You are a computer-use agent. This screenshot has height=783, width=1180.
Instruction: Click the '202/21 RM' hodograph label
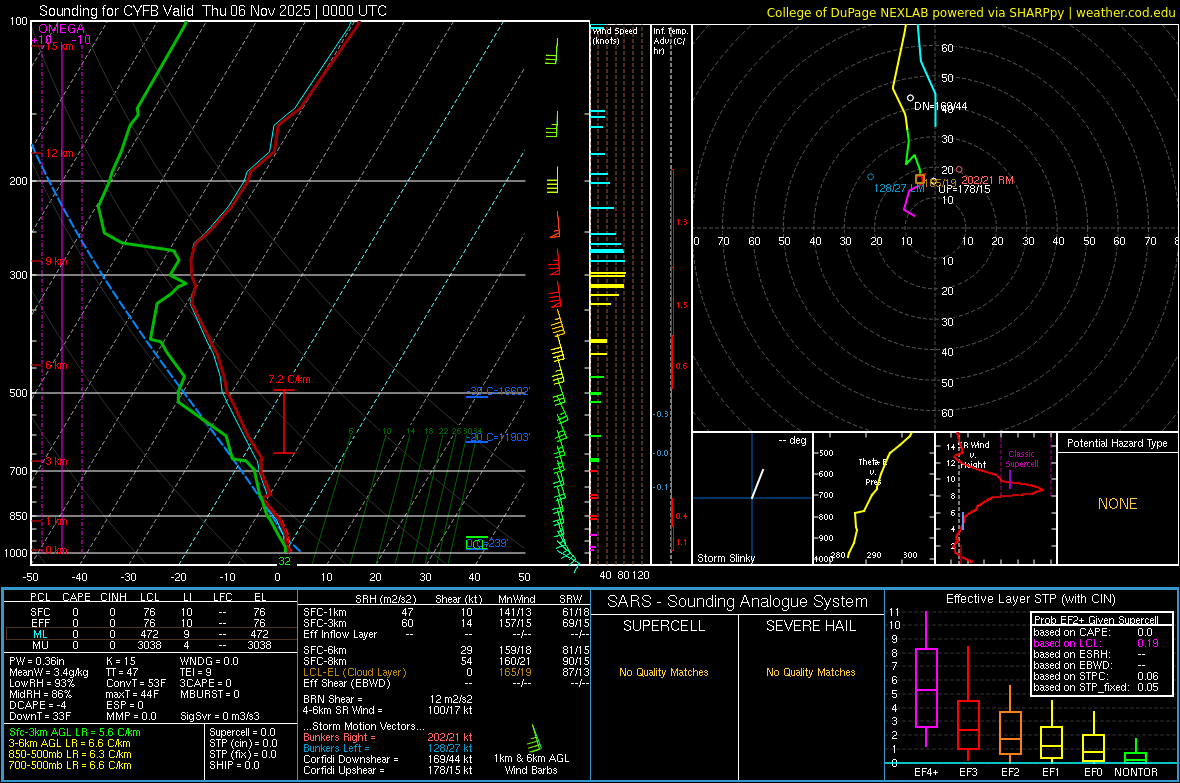click(x=987, y=180)
